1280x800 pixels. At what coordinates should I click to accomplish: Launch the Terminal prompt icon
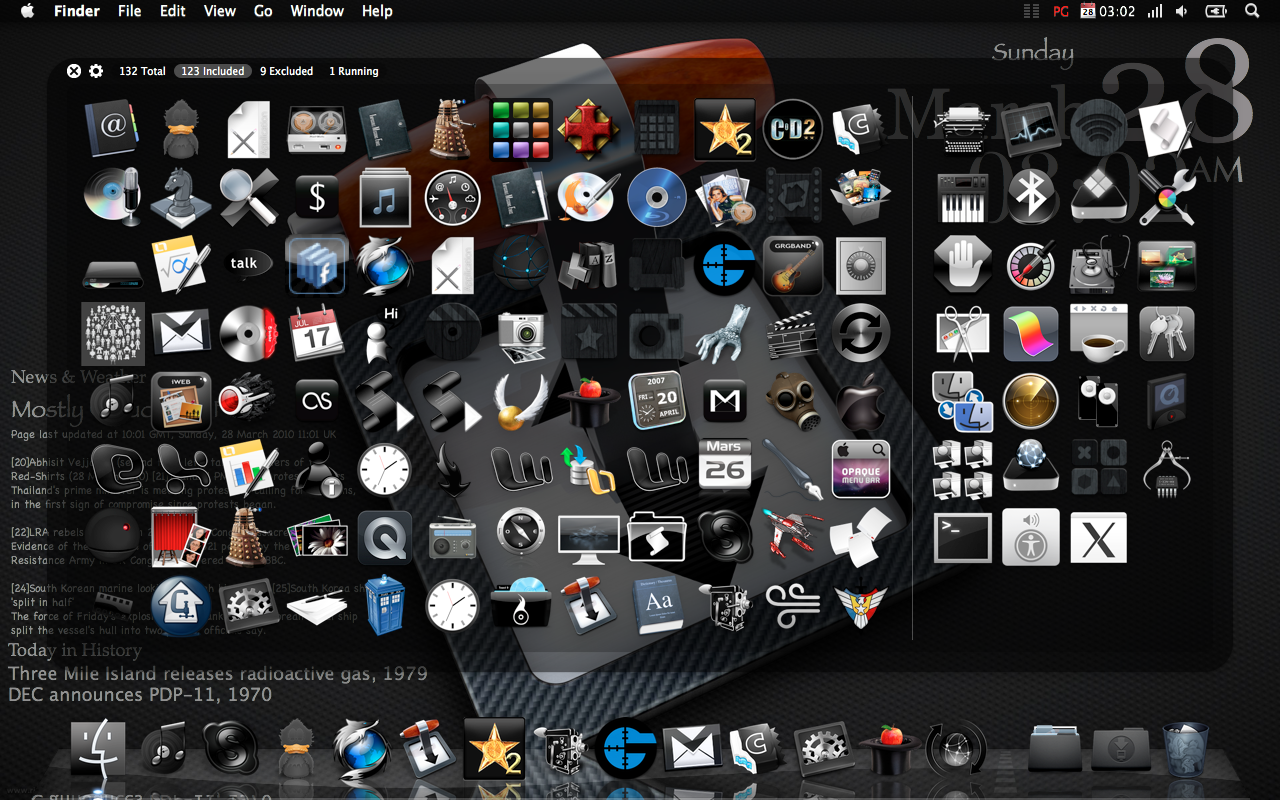click(962, 538)
